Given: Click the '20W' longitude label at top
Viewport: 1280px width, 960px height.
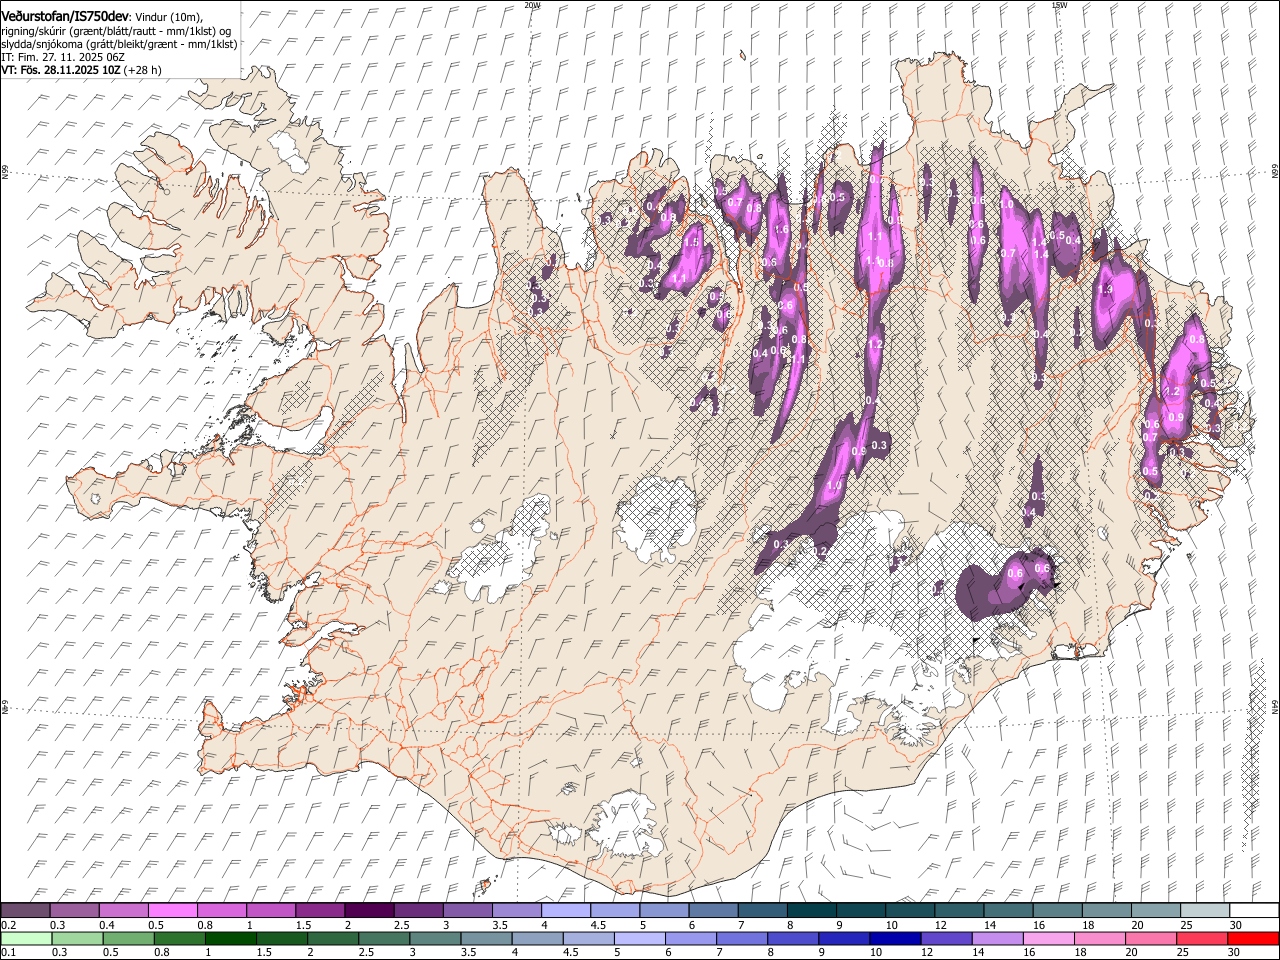Looking at the screenshot, I should click(x=532, y=5).
